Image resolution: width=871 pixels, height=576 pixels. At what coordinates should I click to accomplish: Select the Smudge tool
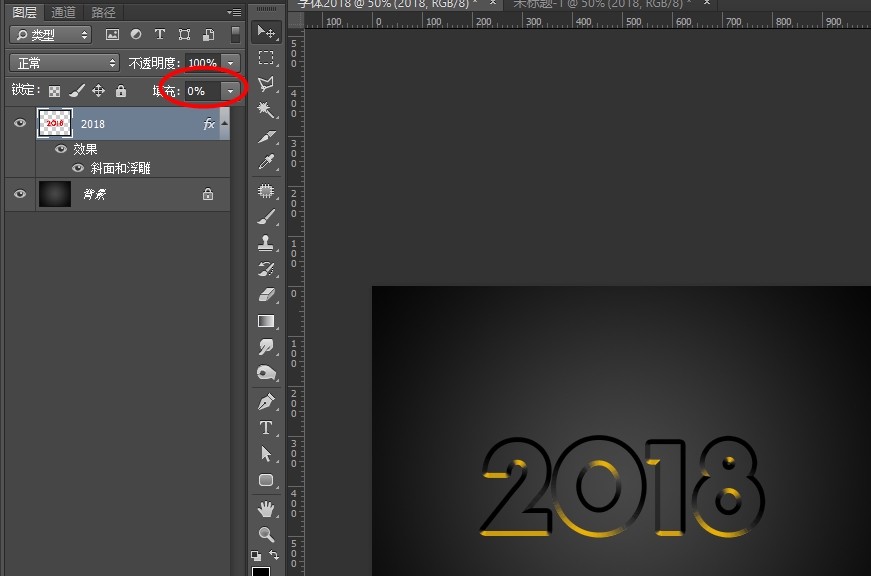[266, 347]
